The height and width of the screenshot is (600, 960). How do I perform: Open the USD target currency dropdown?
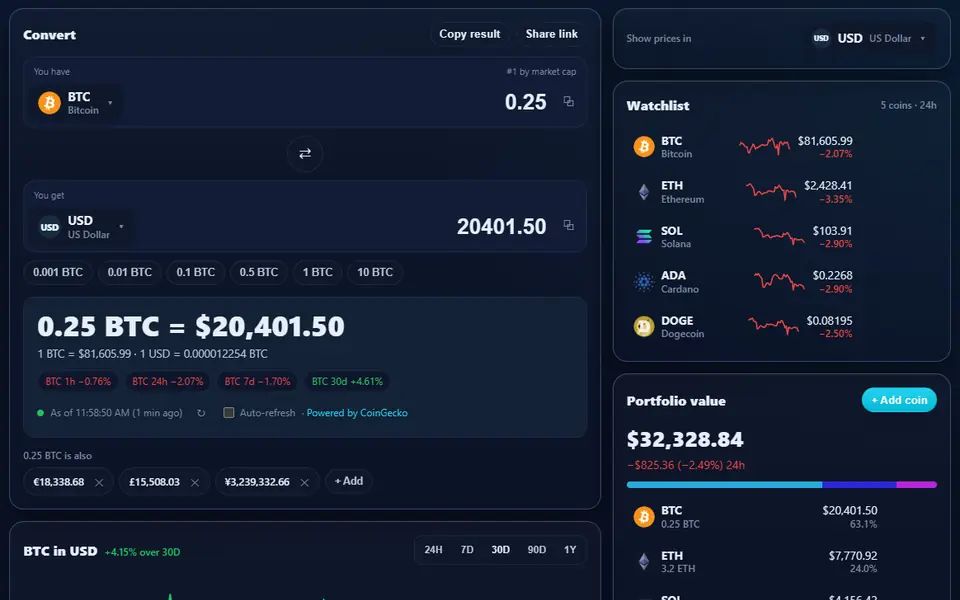click(x=82, y=227)
